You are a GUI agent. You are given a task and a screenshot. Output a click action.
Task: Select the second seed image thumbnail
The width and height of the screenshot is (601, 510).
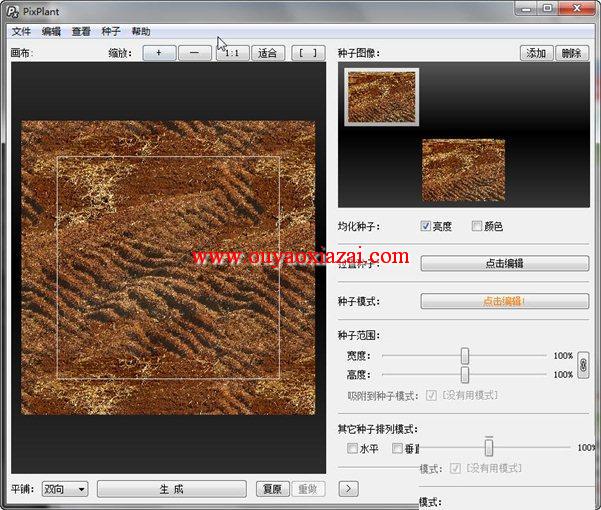(x=463, y=171)
